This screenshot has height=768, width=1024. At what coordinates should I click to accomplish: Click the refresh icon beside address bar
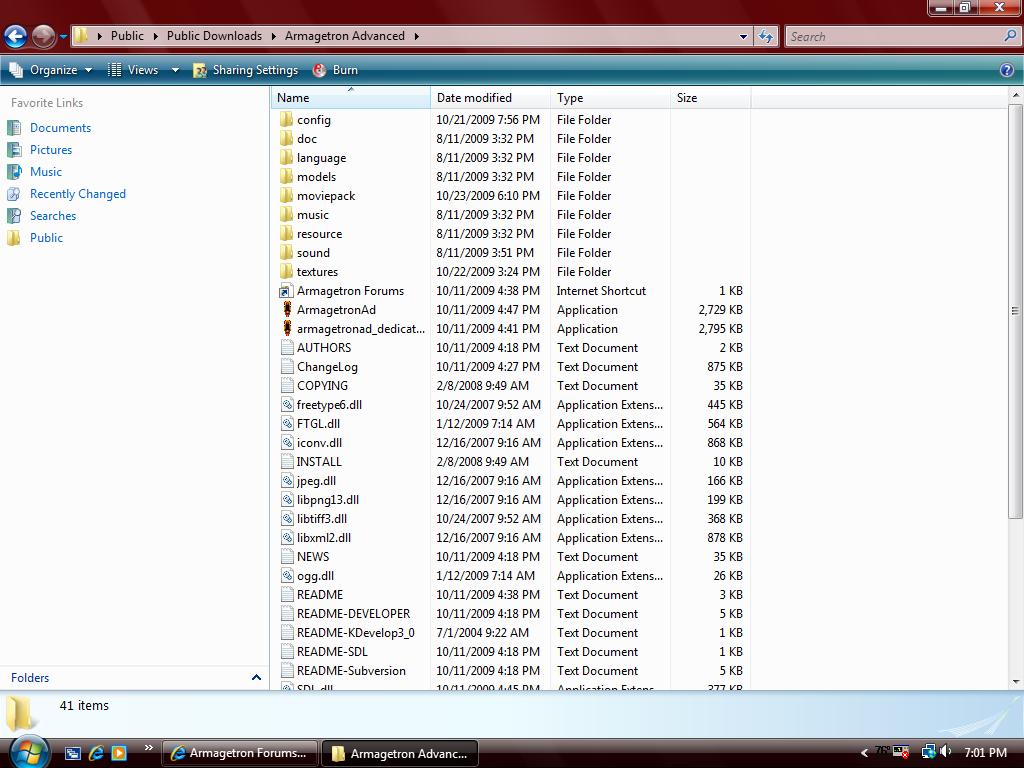point(766,36)
